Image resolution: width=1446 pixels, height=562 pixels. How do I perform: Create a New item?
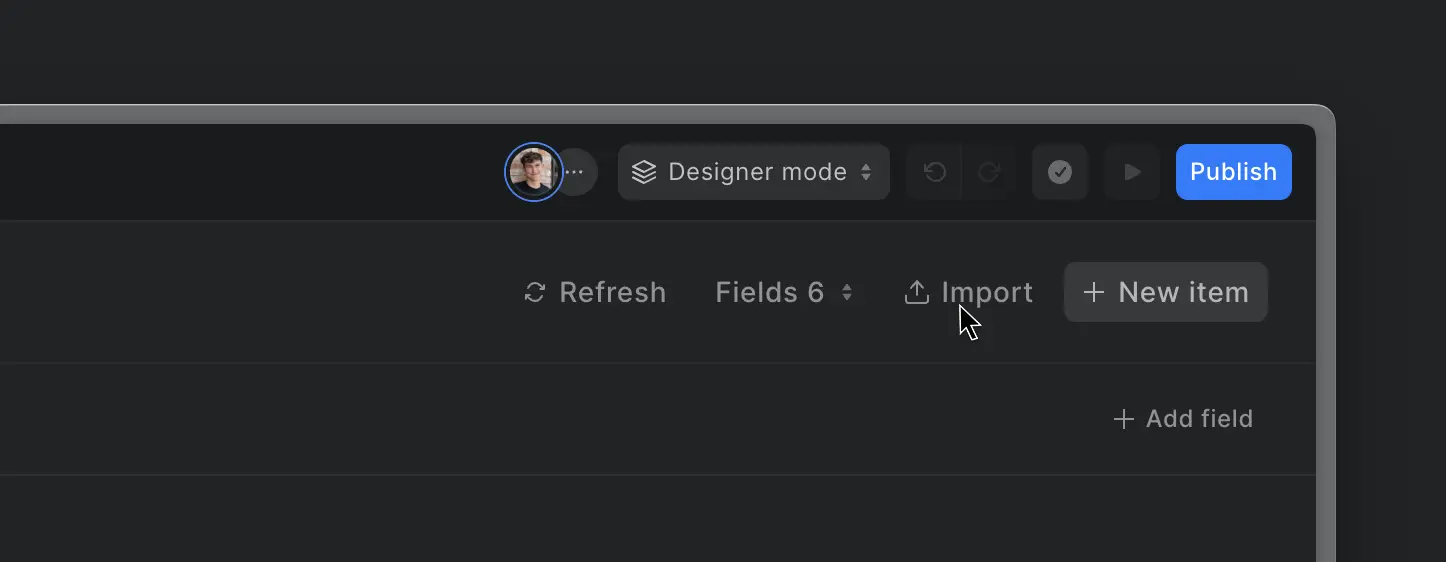click(1166, 292)
